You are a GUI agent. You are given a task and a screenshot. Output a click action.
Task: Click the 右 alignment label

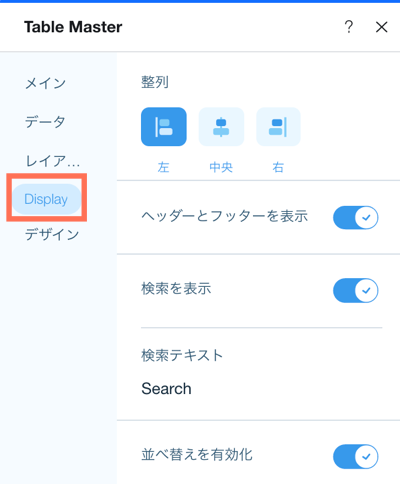point(278,167)
